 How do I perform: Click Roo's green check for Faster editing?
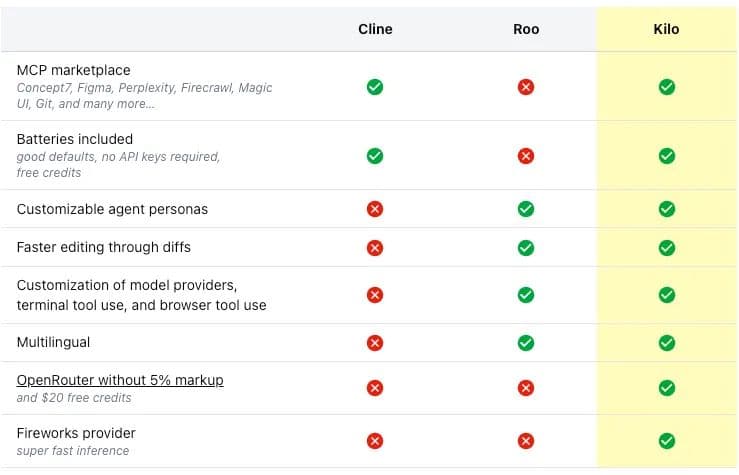click(526, 247)
